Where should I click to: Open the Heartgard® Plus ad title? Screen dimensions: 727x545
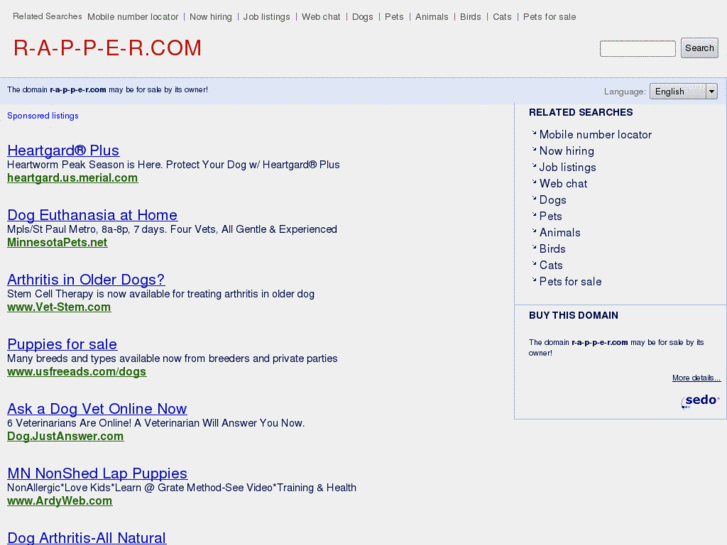pos(63,150)
